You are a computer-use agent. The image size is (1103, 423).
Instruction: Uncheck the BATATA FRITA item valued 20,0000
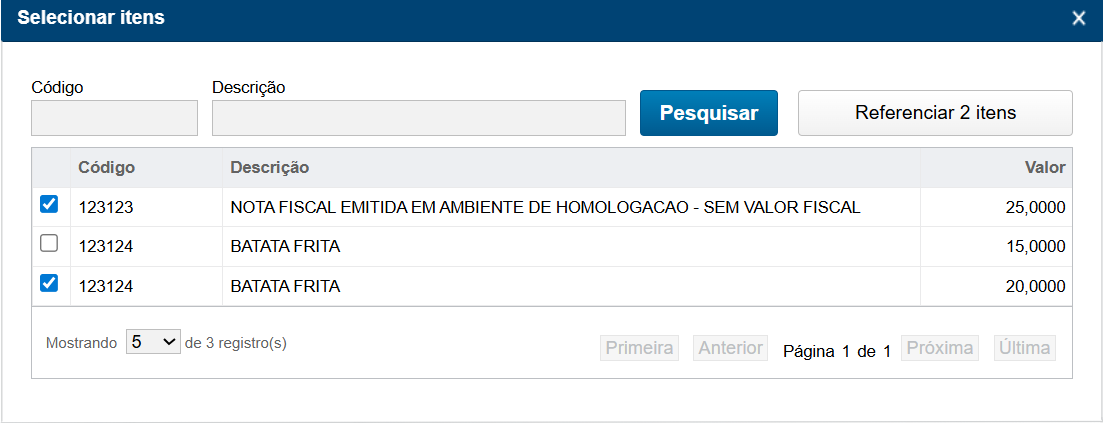pos(48,284)
